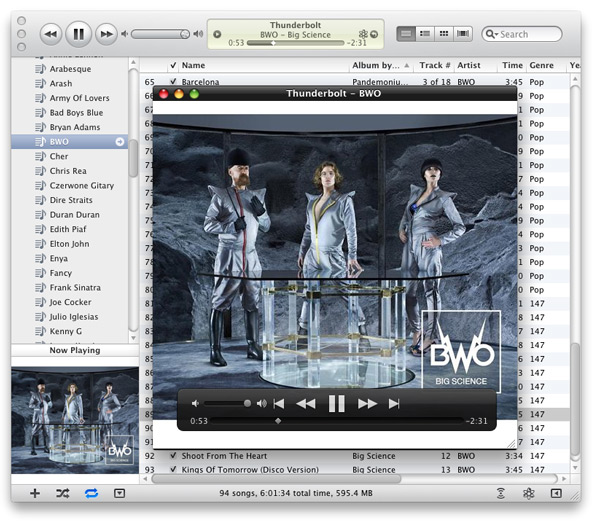This screenshot has width=600, height=524.
Task: Switch to grid view
Action: coord(444,34)
